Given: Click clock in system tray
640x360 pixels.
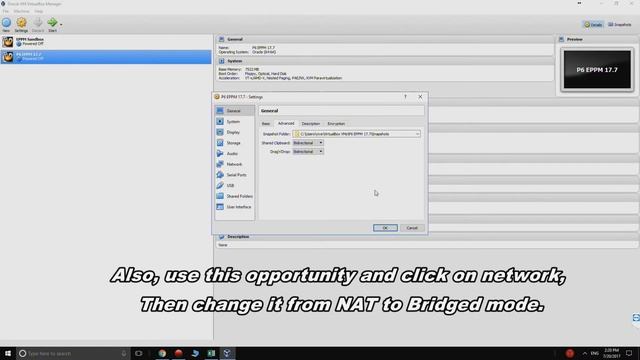Looking at the screenshot, I should point(611,353).
